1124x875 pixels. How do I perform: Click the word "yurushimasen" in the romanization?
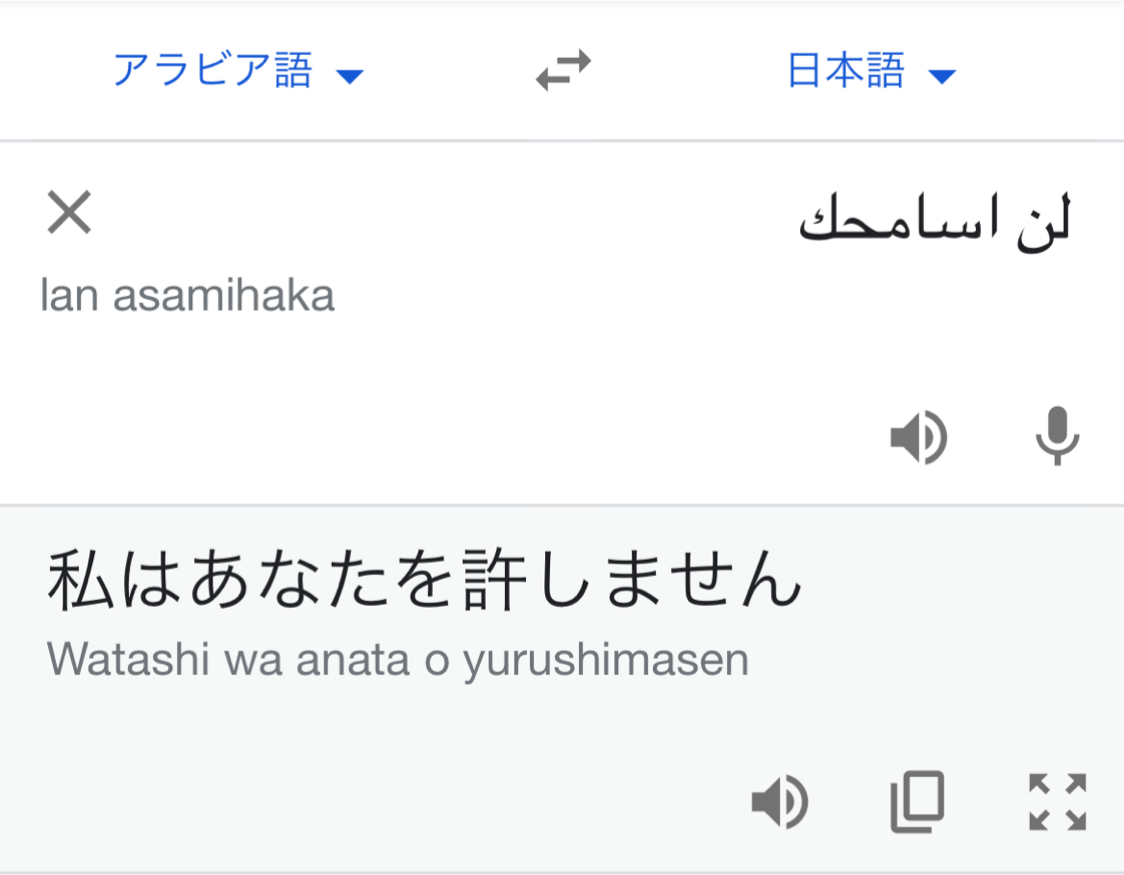click(605, 661)
